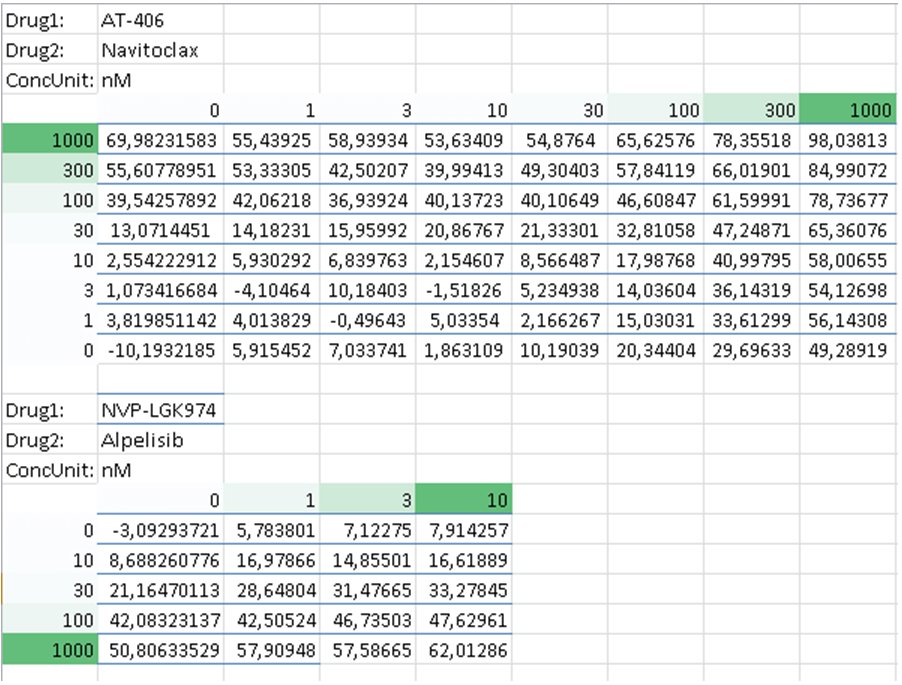Select the nM cell below Alpelisib
The image size is (902, 685).
coord(160,470)
